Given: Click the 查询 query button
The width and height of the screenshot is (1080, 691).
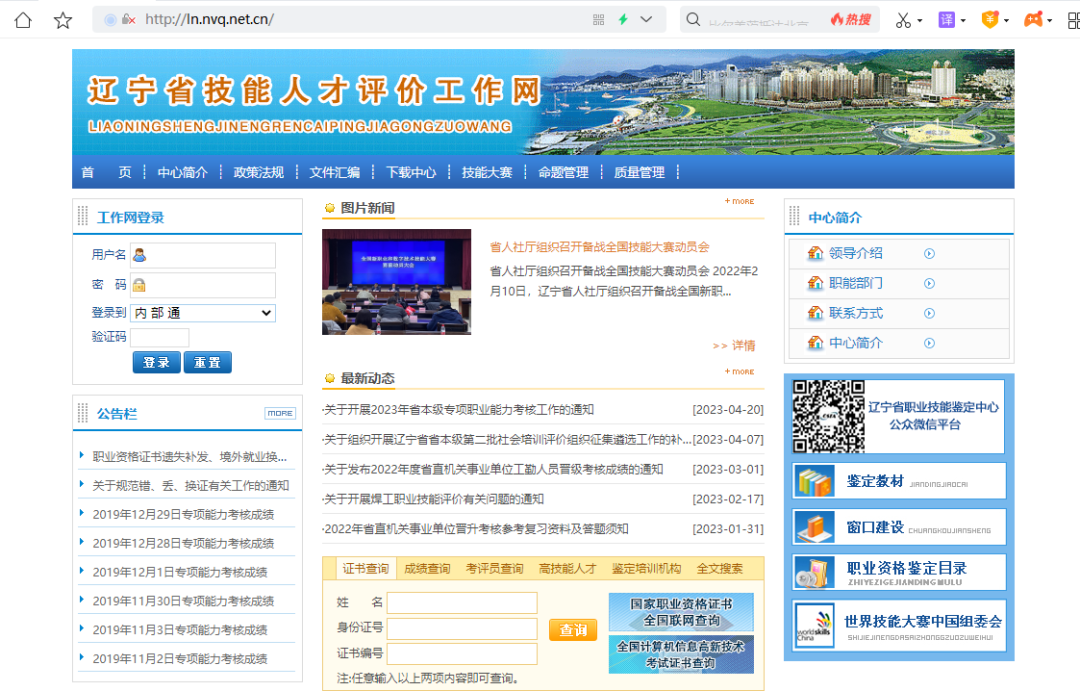Looking at the screenshot, I should [572, 630].
